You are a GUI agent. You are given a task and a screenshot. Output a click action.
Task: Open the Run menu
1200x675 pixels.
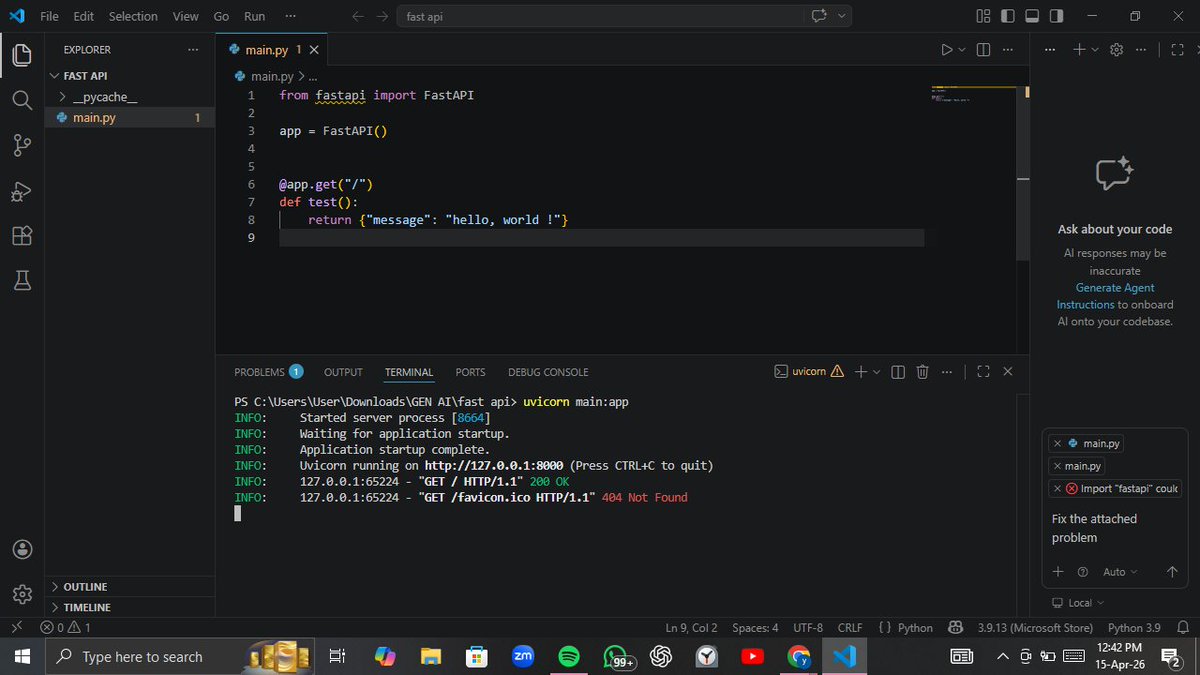pyautogui.click(x=254, y=16)
